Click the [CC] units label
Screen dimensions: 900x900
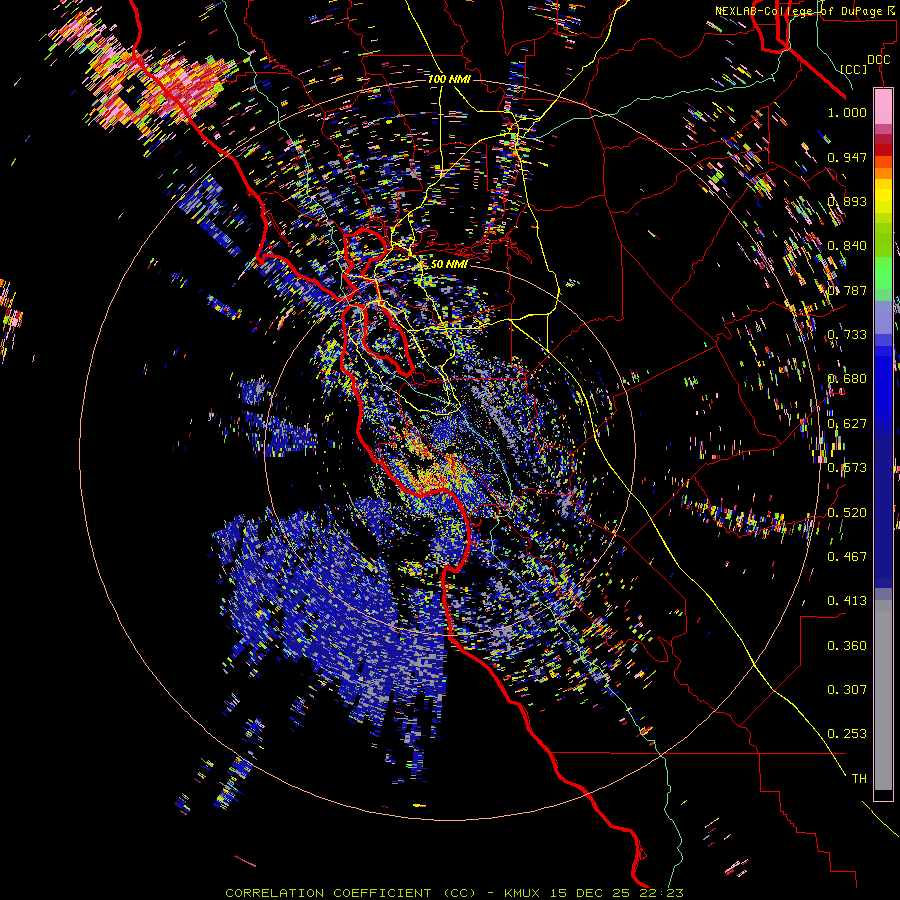[854, 69]
